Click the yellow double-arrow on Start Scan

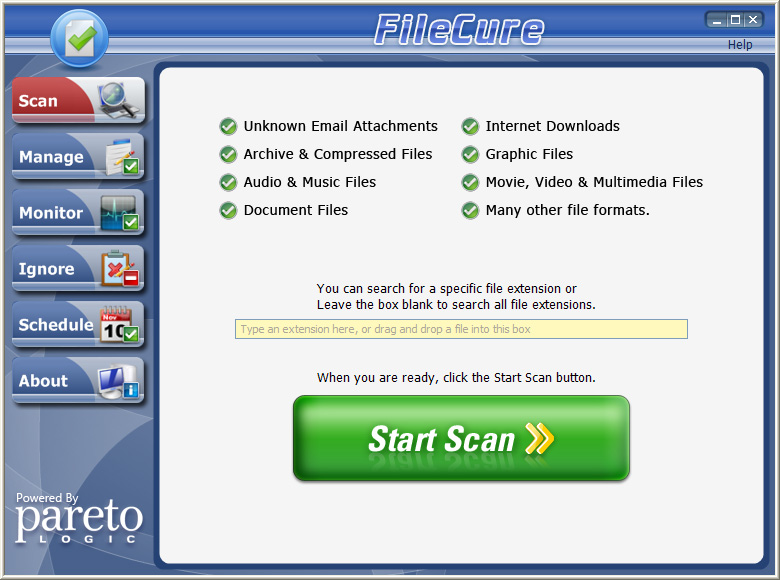pos(540,438)
